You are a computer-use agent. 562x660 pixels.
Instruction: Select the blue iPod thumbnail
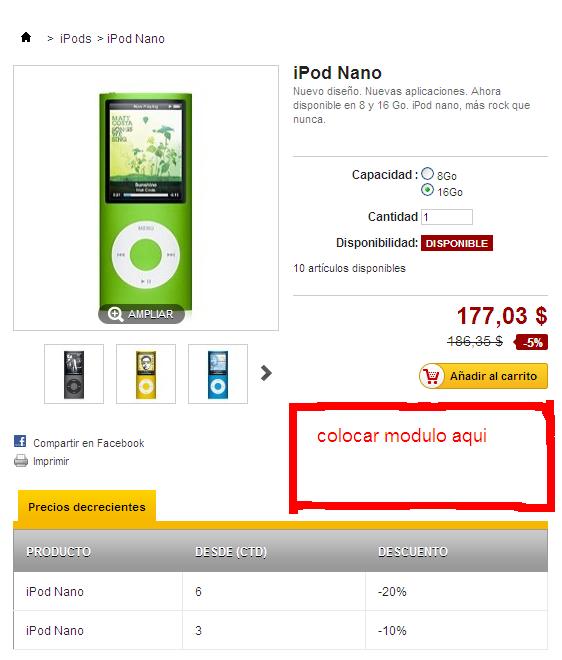click(218, 374)
